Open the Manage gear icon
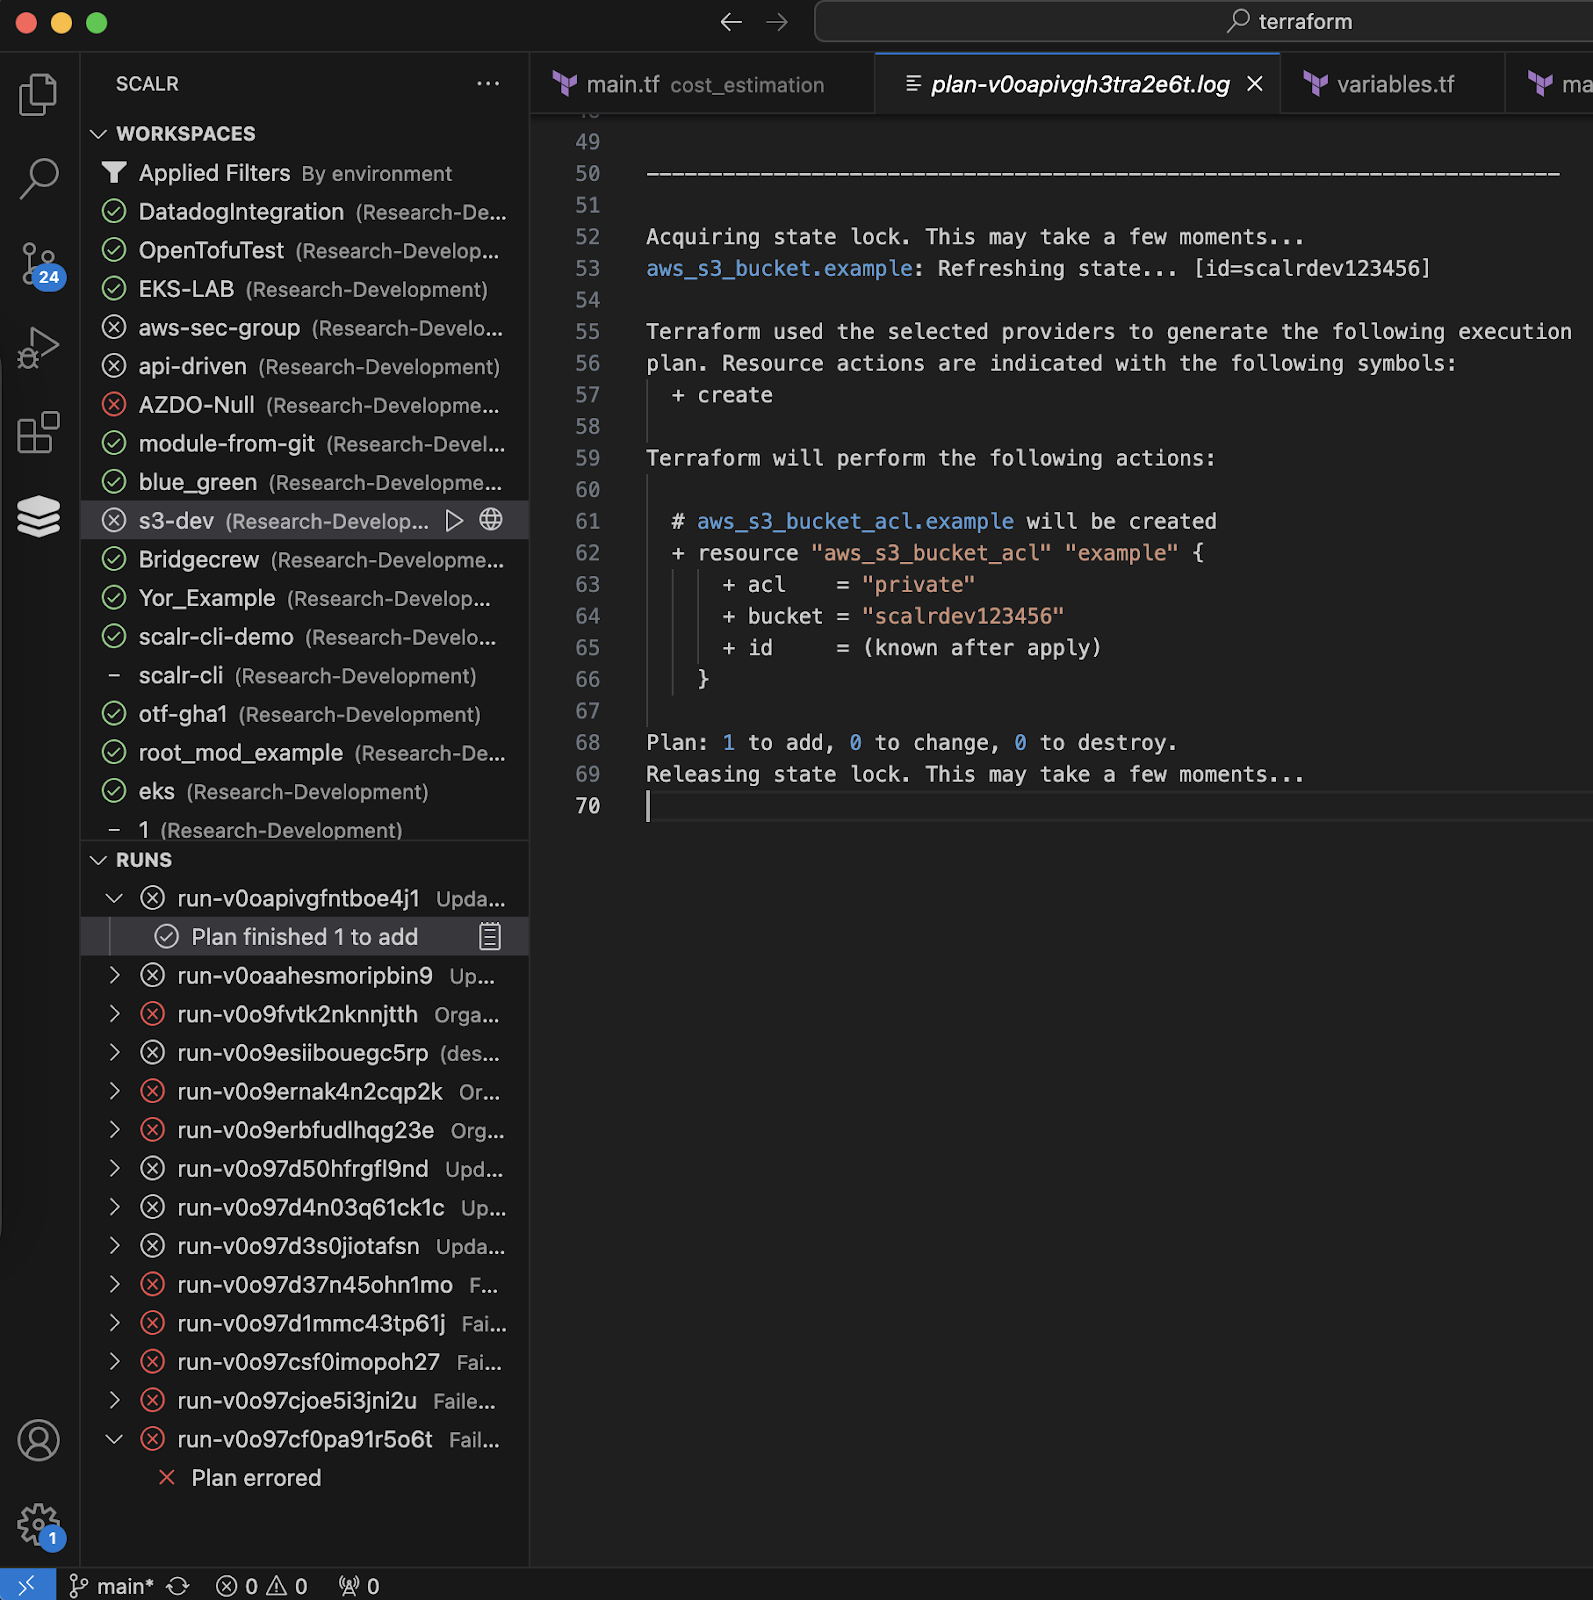The height and width of the screenshot is (1600, 1593). 40,1526
